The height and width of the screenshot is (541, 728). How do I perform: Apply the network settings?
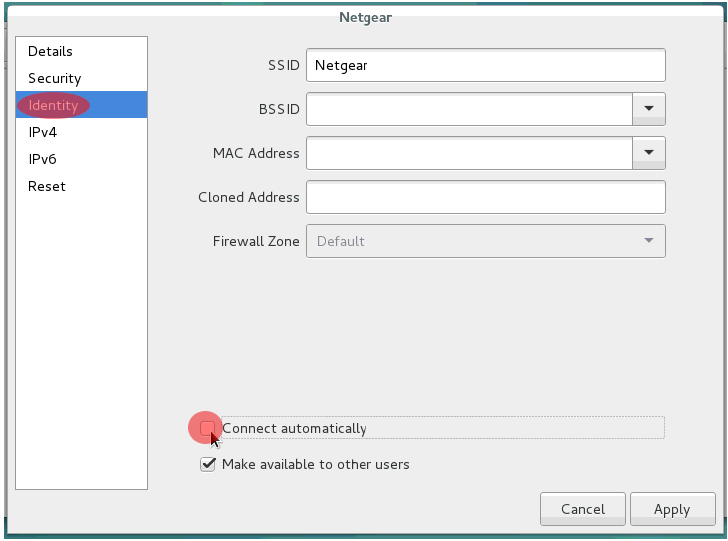(672, 509)
